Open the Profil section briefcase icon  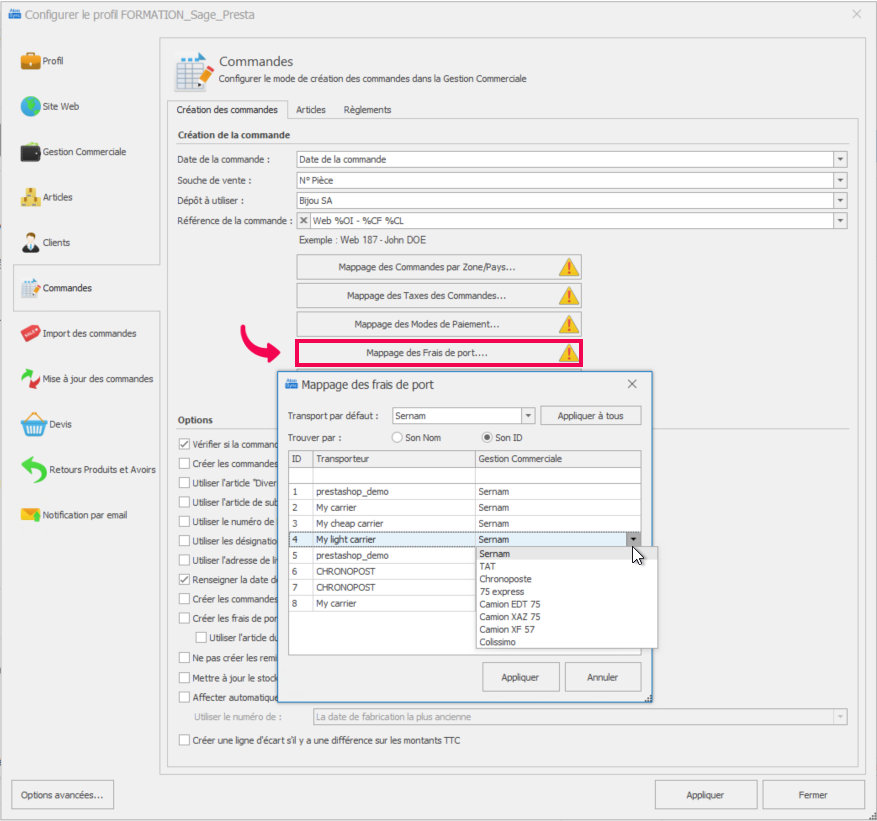(30, 61)
